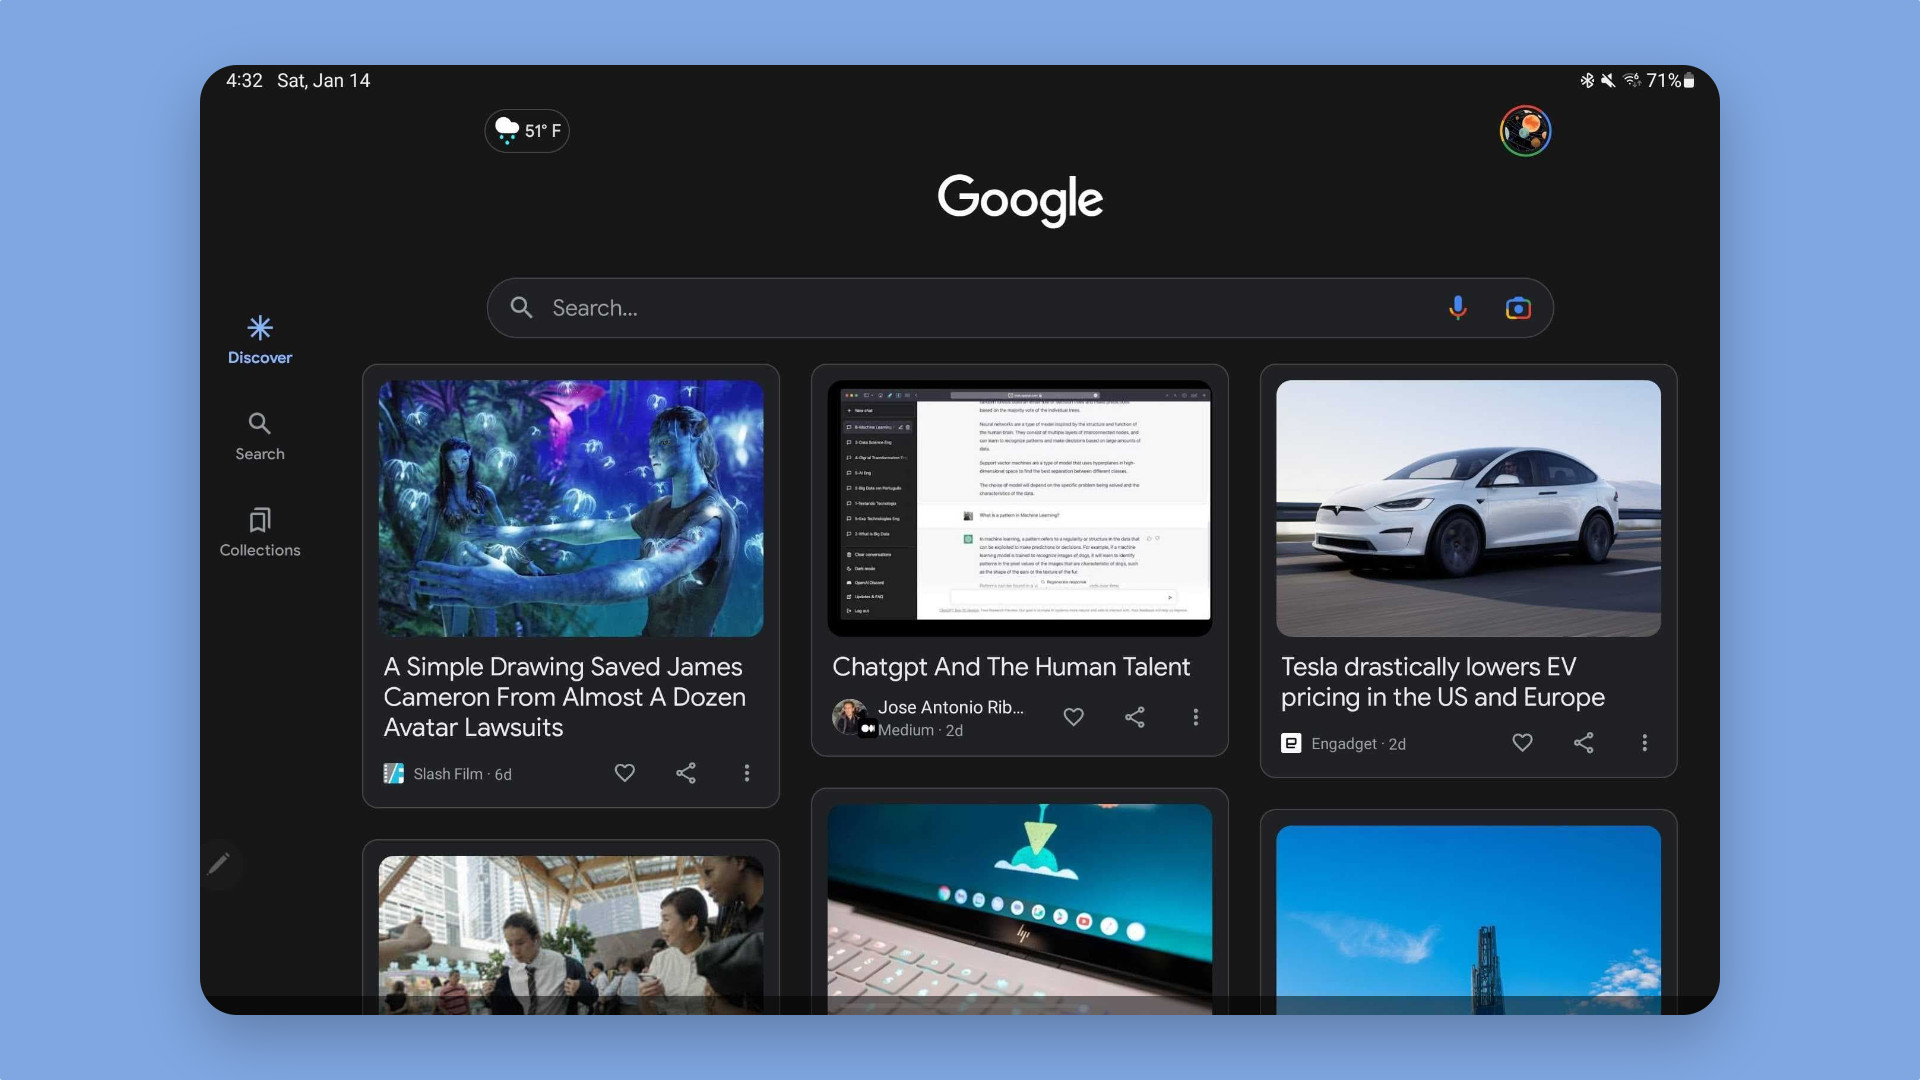Screen dimensions: 1920x1080
Task: Like the Tesla EV pricing article
Action: click(1522, 743)
